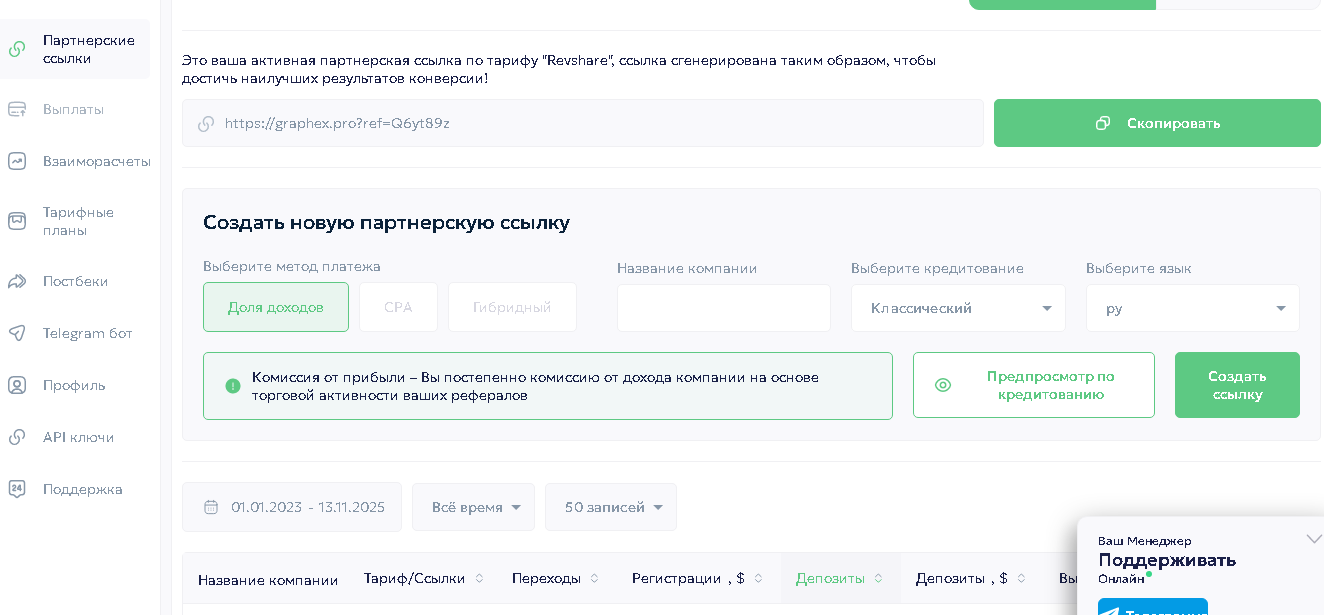Screen dimensions: 1324x615
Task: Click the API ключи link icon
Action: pos(17,437)
